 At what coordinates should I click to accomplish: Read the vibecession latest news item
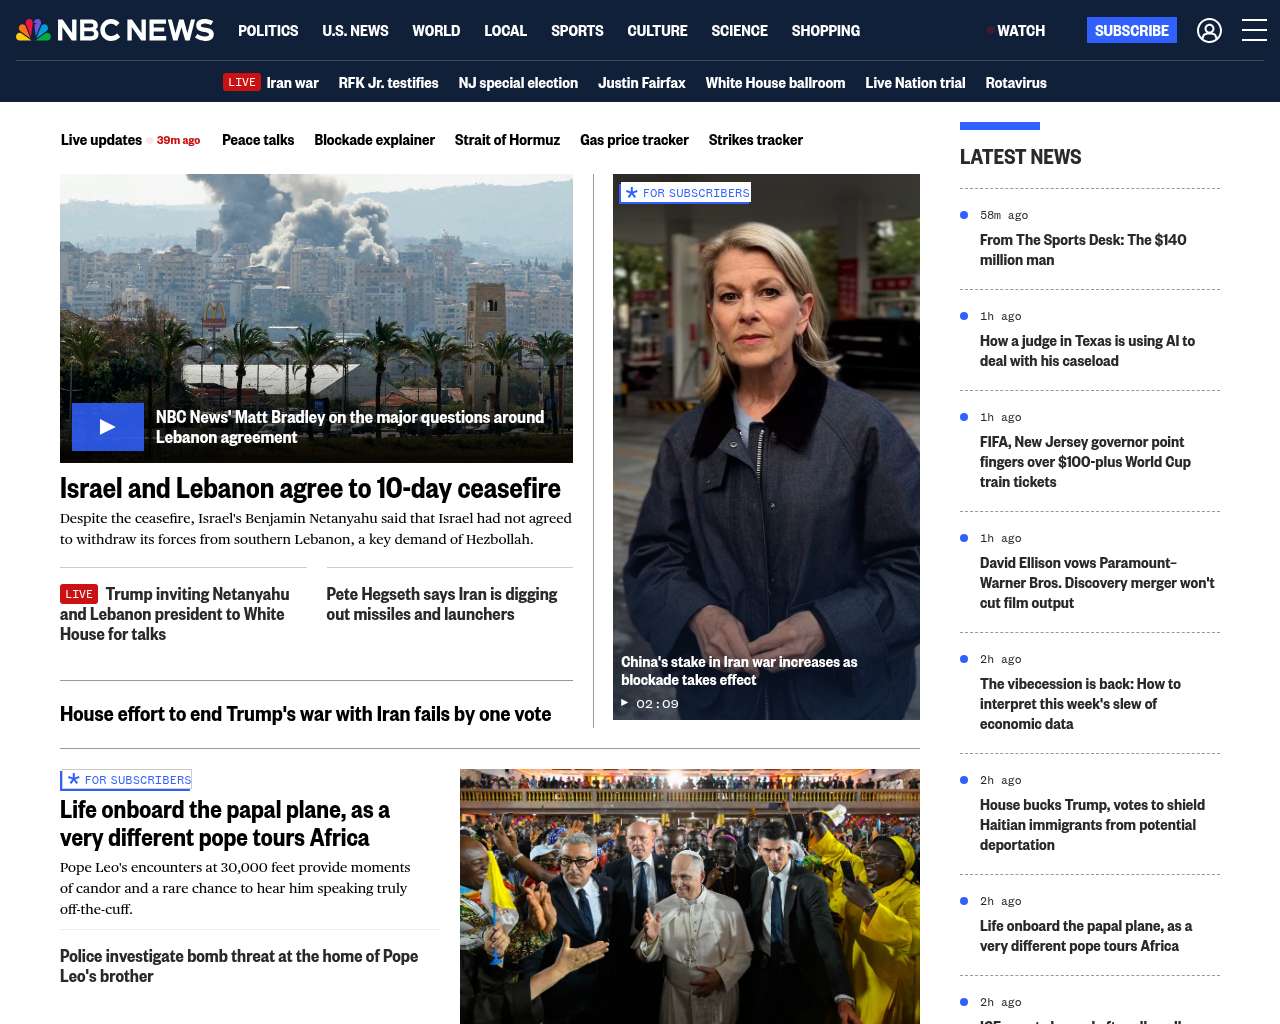click(1080, 704)
